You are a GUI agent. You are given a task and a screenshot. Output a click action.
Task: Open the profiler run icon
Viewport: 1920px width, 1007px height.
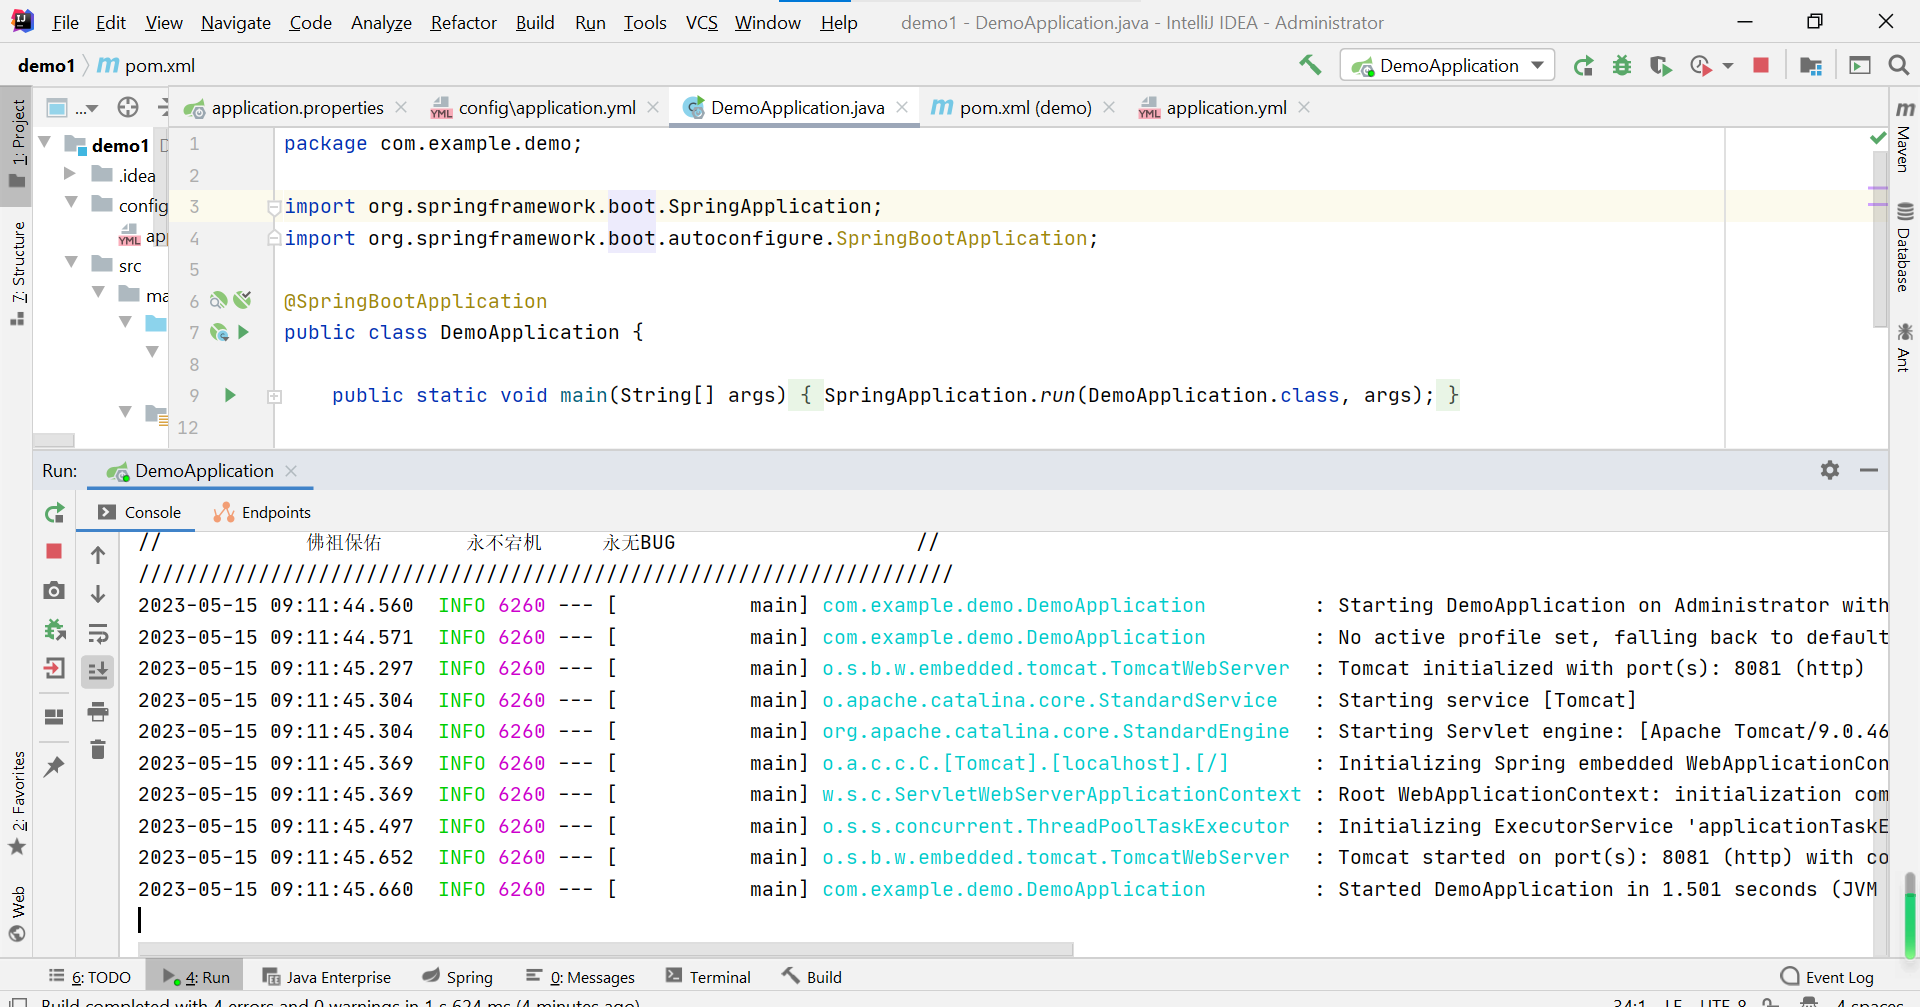click(1700, 66)
